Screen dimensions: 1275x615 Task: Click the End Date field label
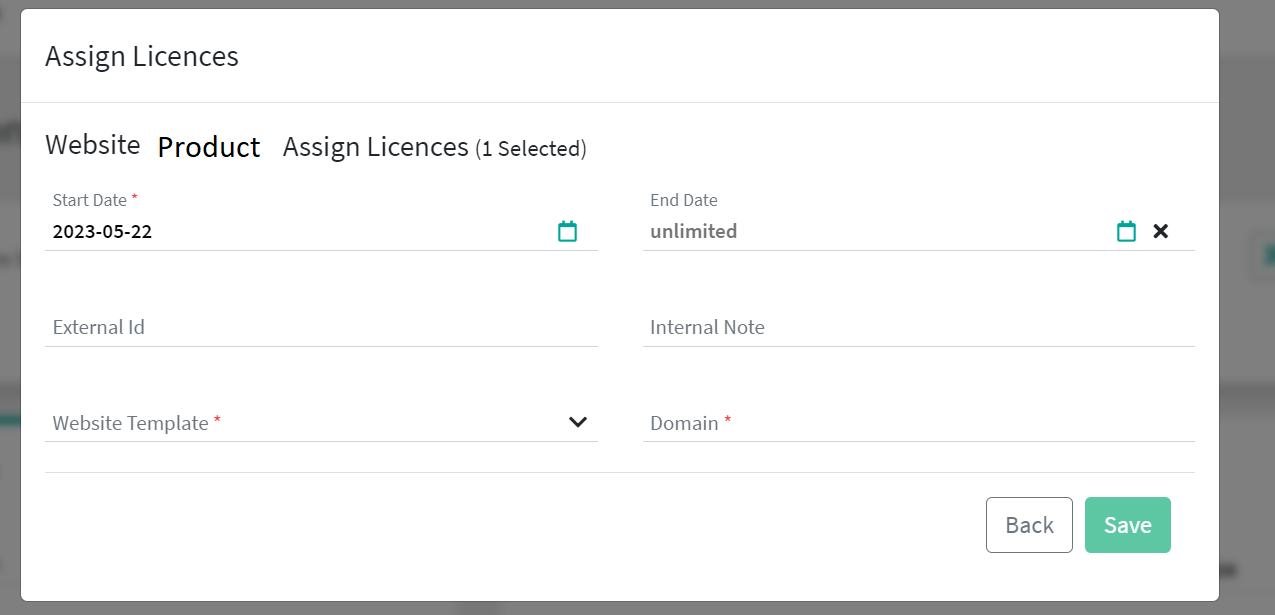pos(684,200)
